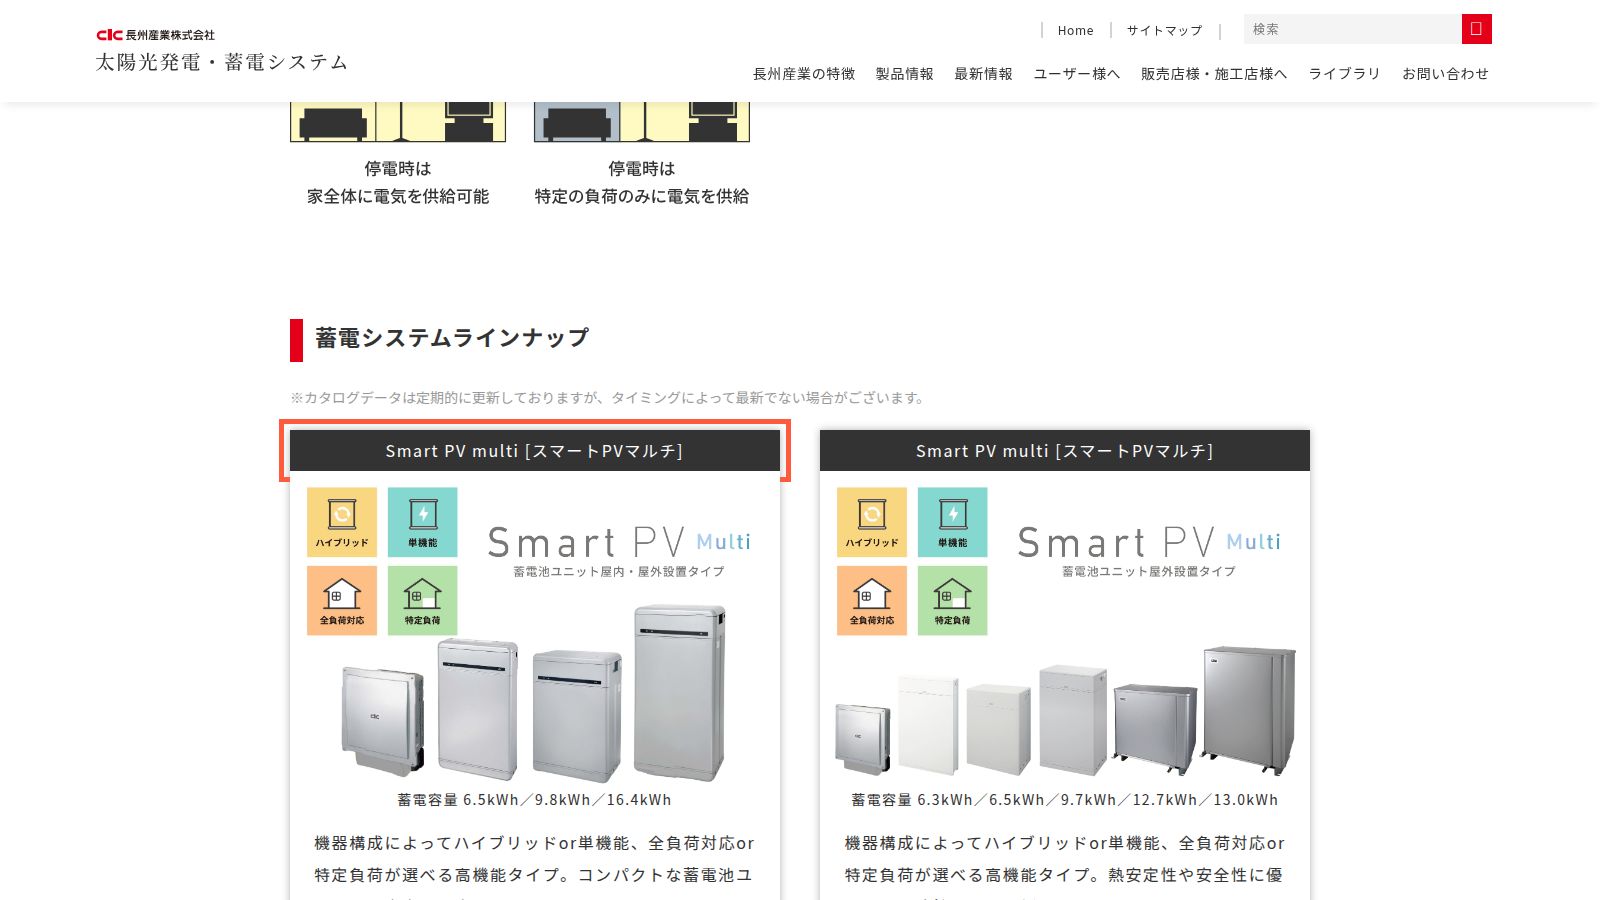Click 単機能 icon in left product card
The height and width of the screenshot is (900, 1600).
[x=422, y=522]
